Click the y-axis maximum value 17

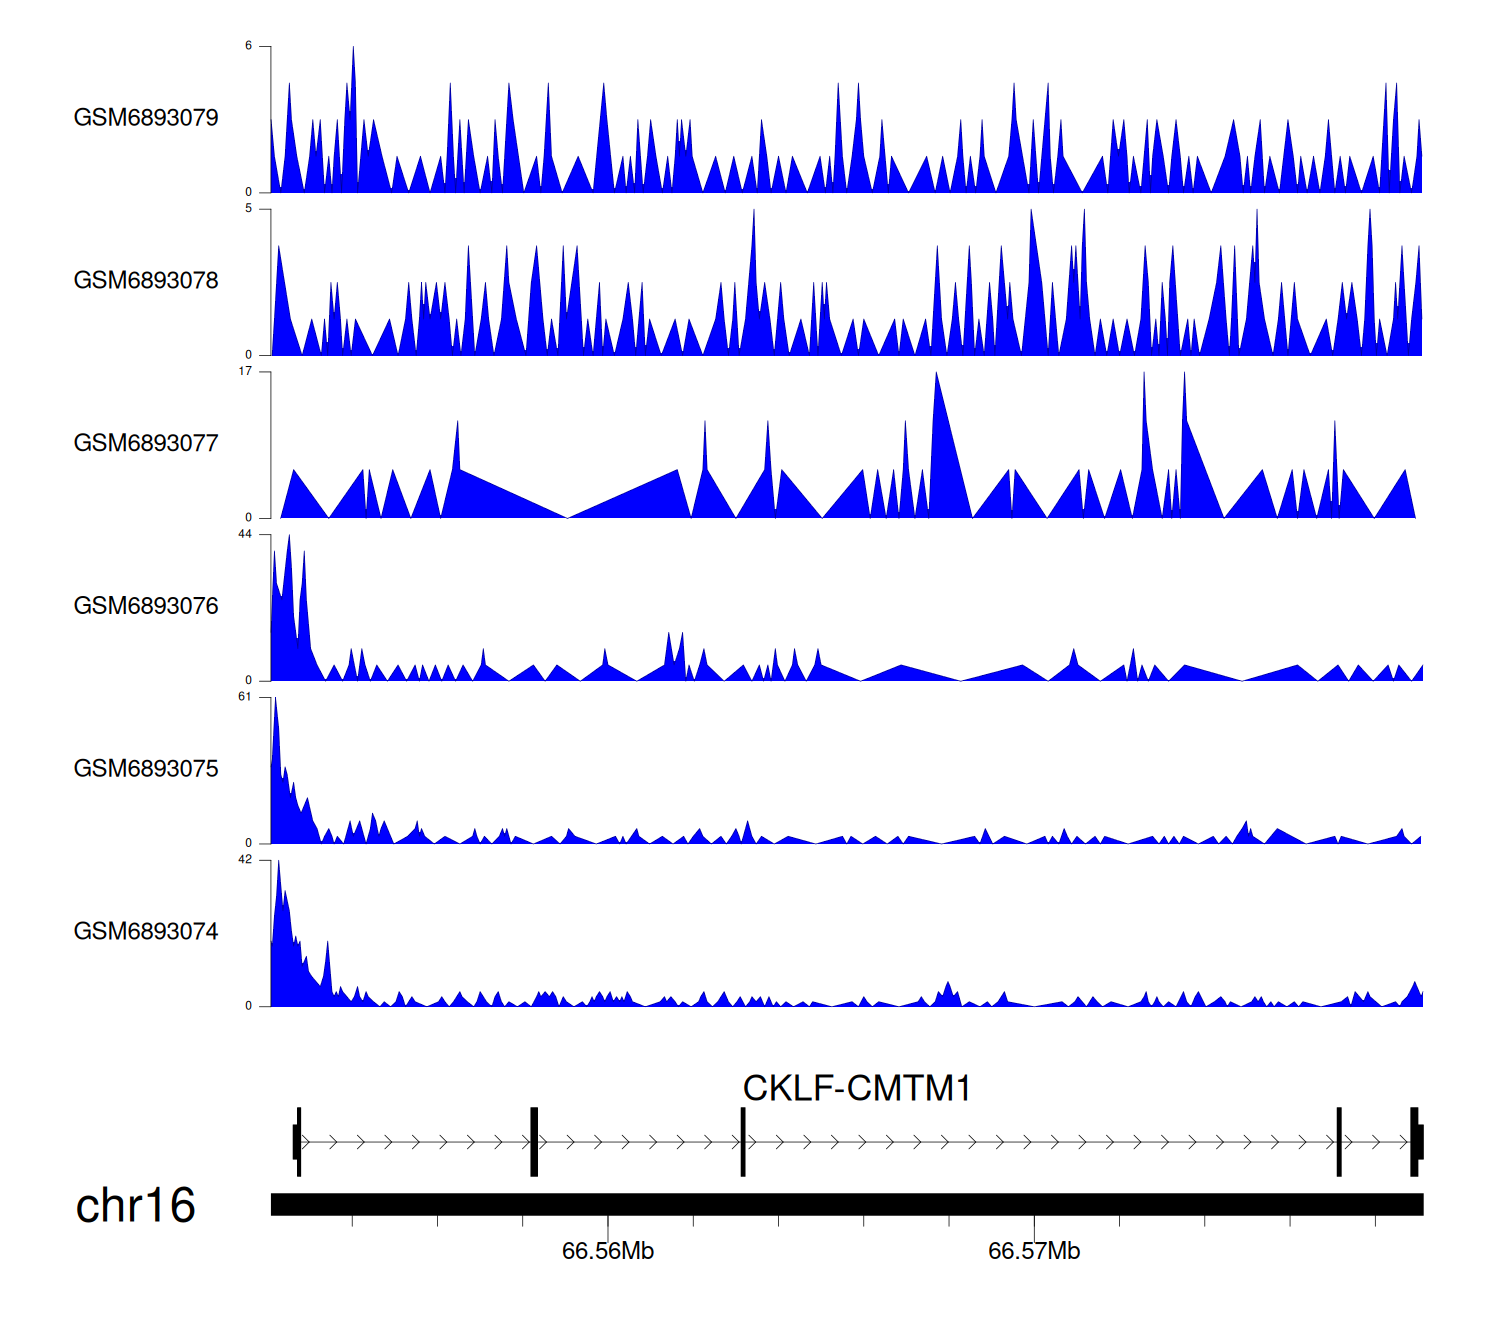(x=245, y=372)
